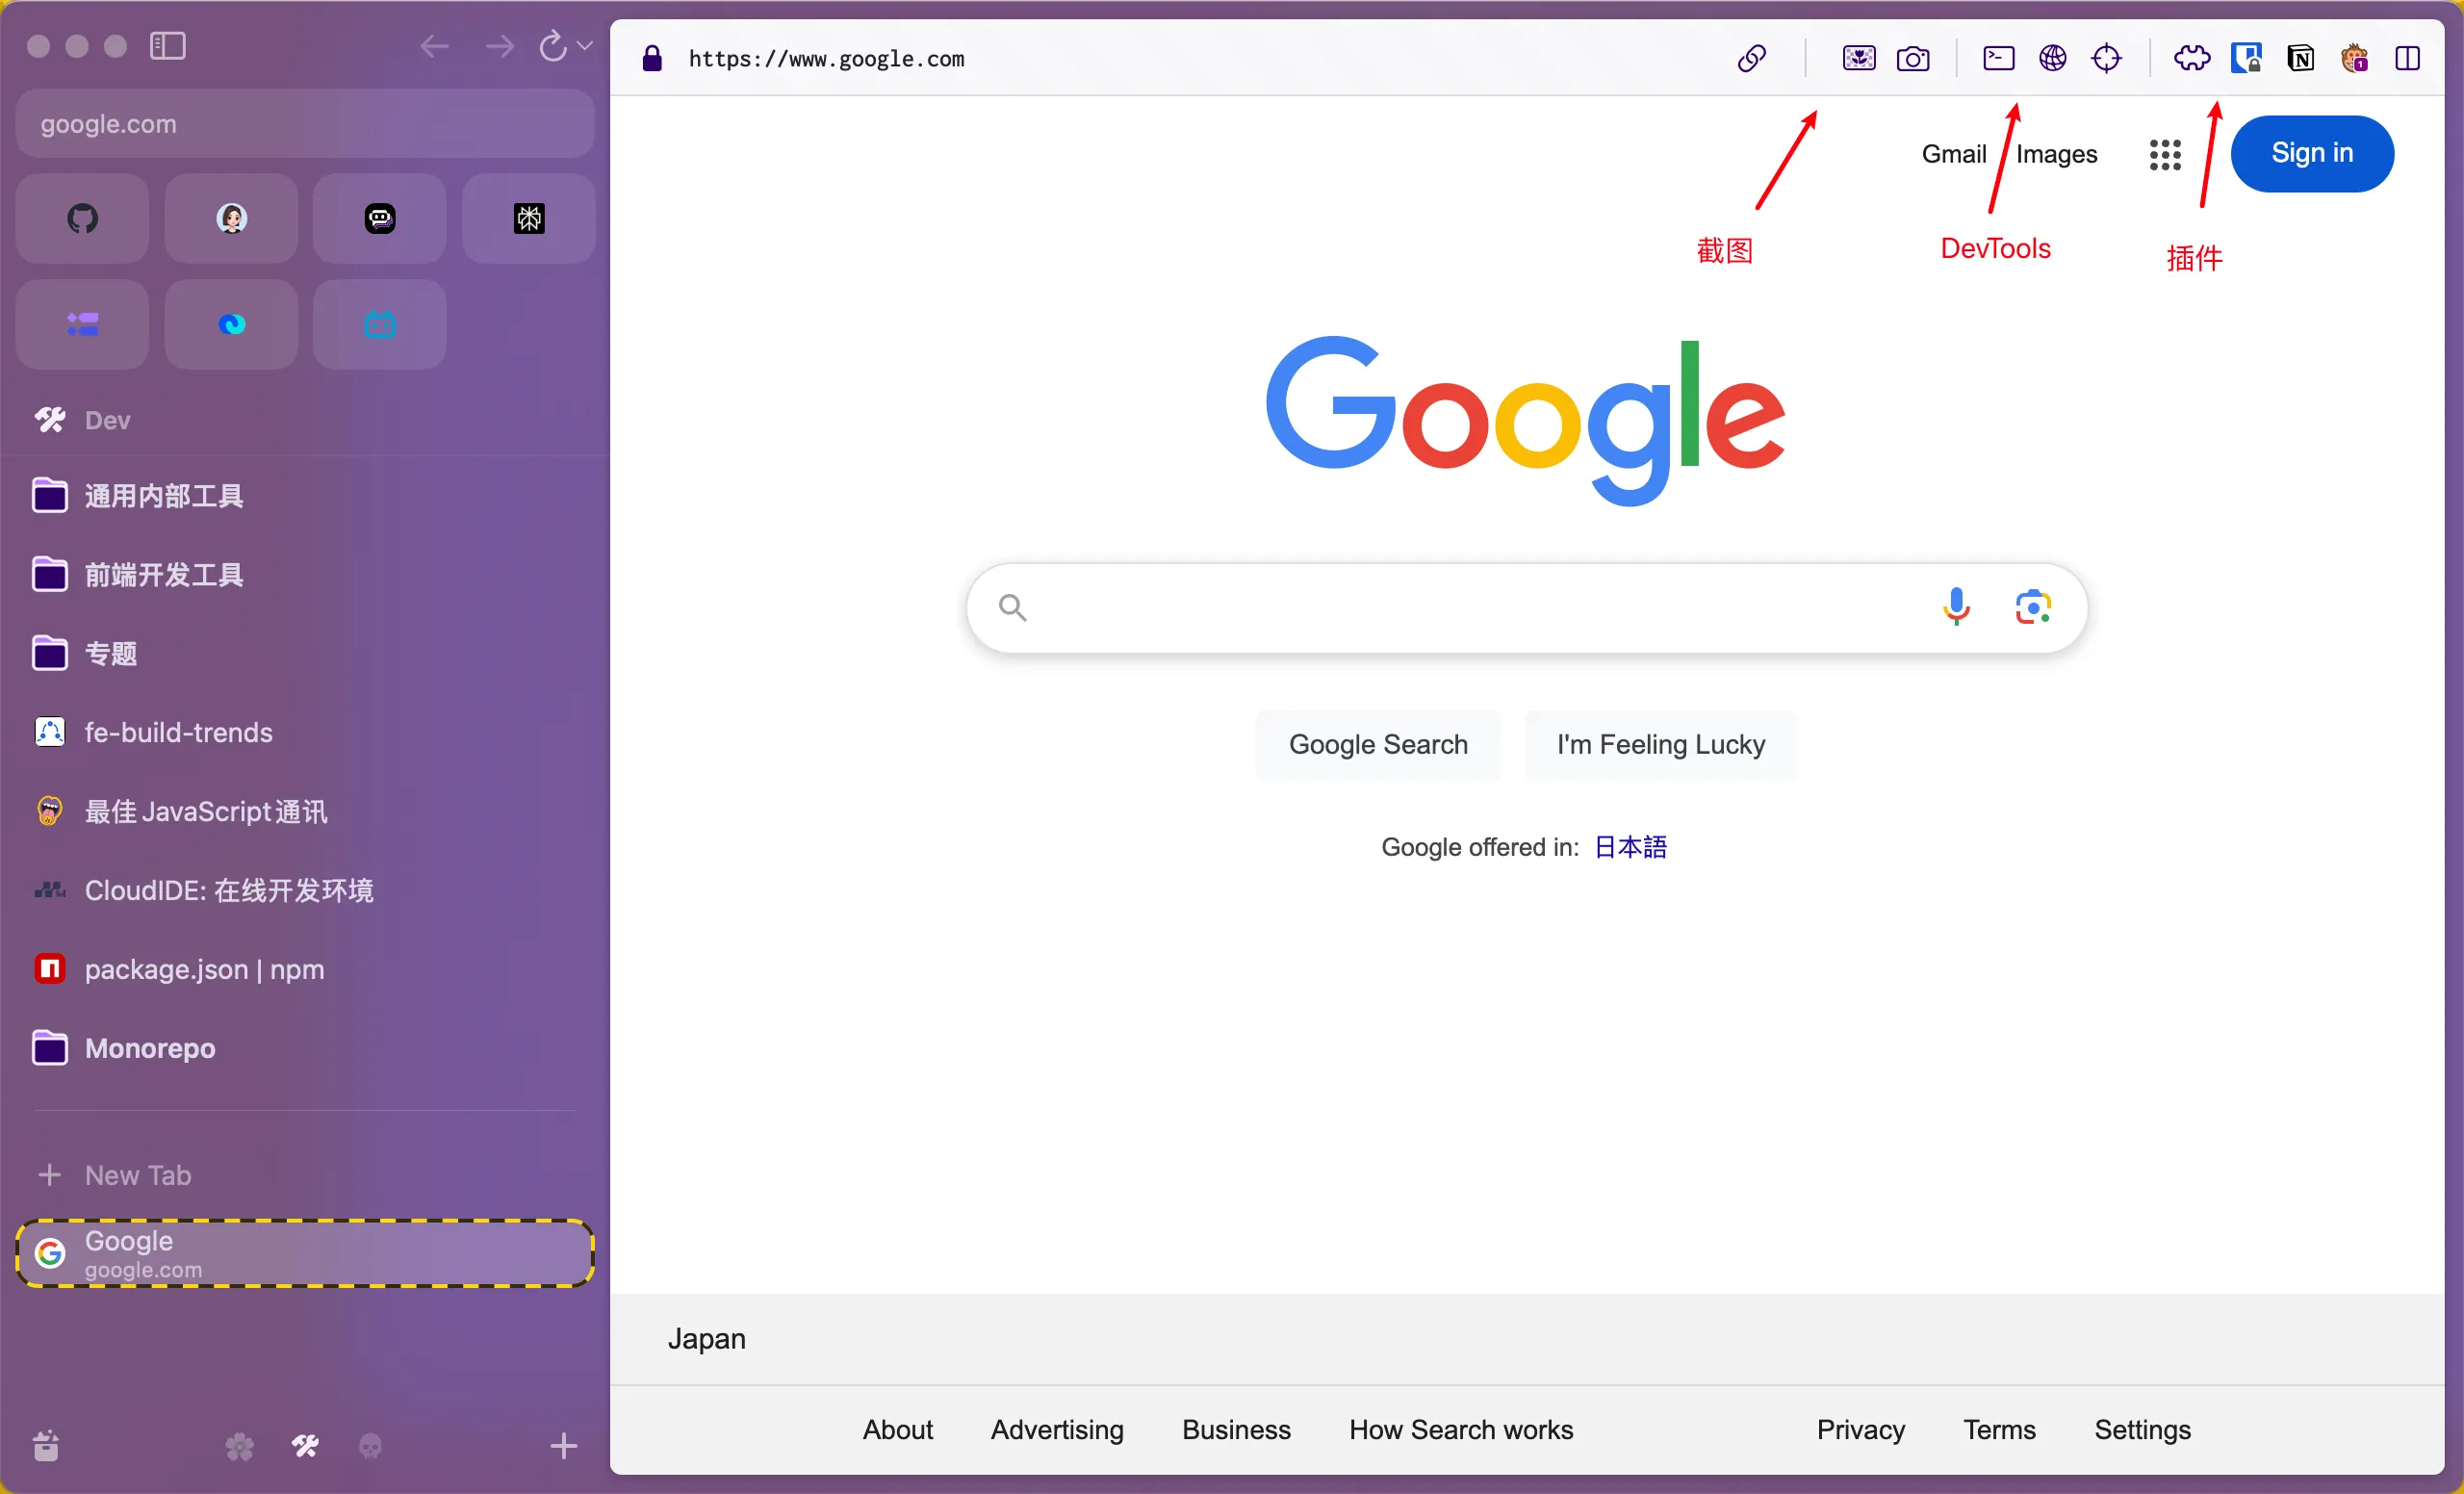Click the Sign in button

click(x=2311, y=153)
